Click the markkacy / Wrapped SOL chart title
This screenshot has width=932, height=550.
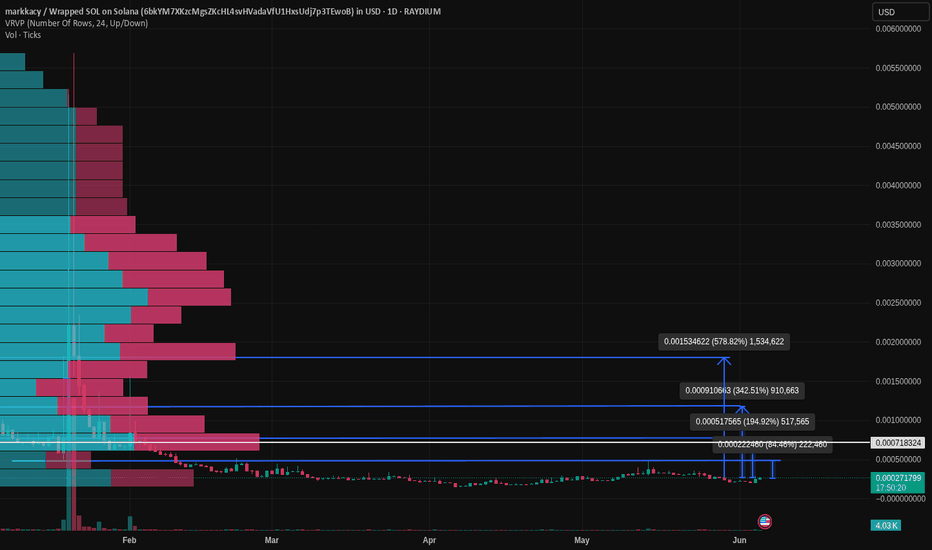[223, 11]
